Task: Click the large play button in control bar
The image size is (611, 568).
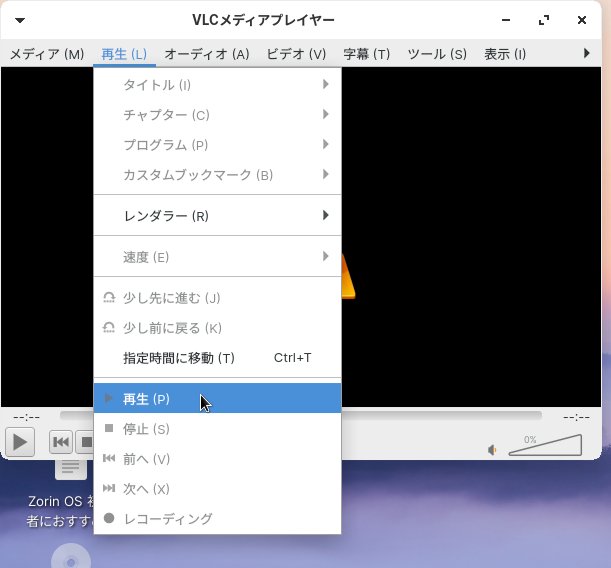Action: coord(20,442)
